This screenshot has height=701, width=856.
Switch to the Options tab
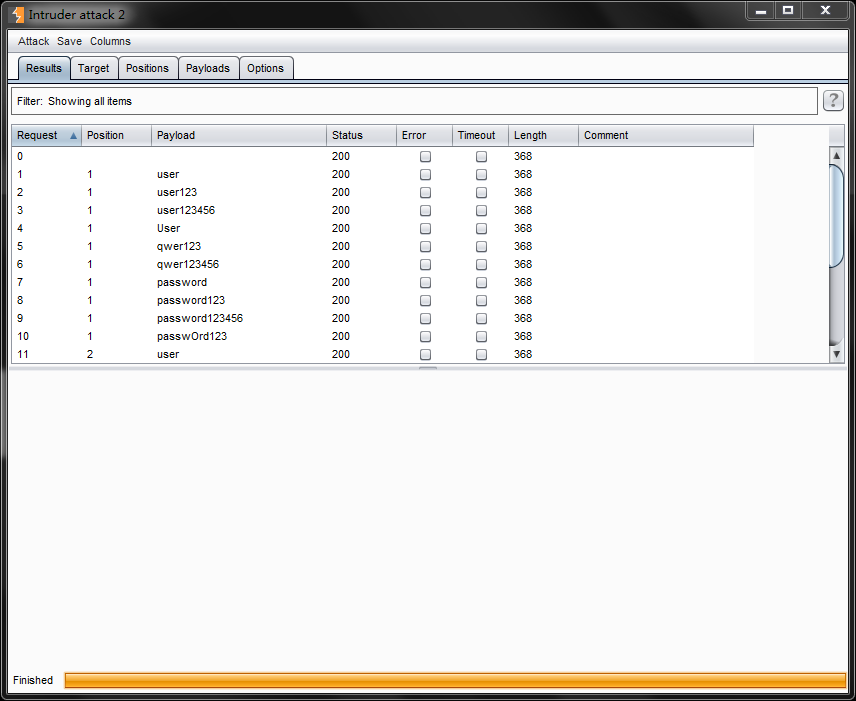(266, 68)
